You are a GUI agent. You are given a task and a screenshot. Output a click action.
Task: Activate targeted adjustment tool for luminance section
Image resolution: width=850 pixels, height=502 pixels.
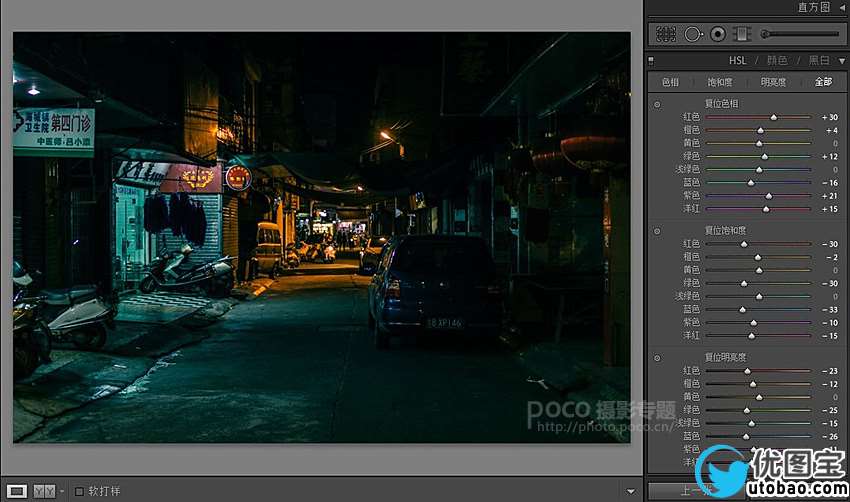[657, 358]
